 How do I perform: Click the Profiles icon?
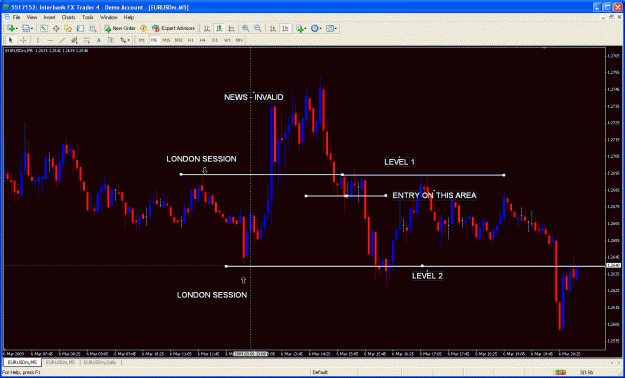(x=26, y=28)
